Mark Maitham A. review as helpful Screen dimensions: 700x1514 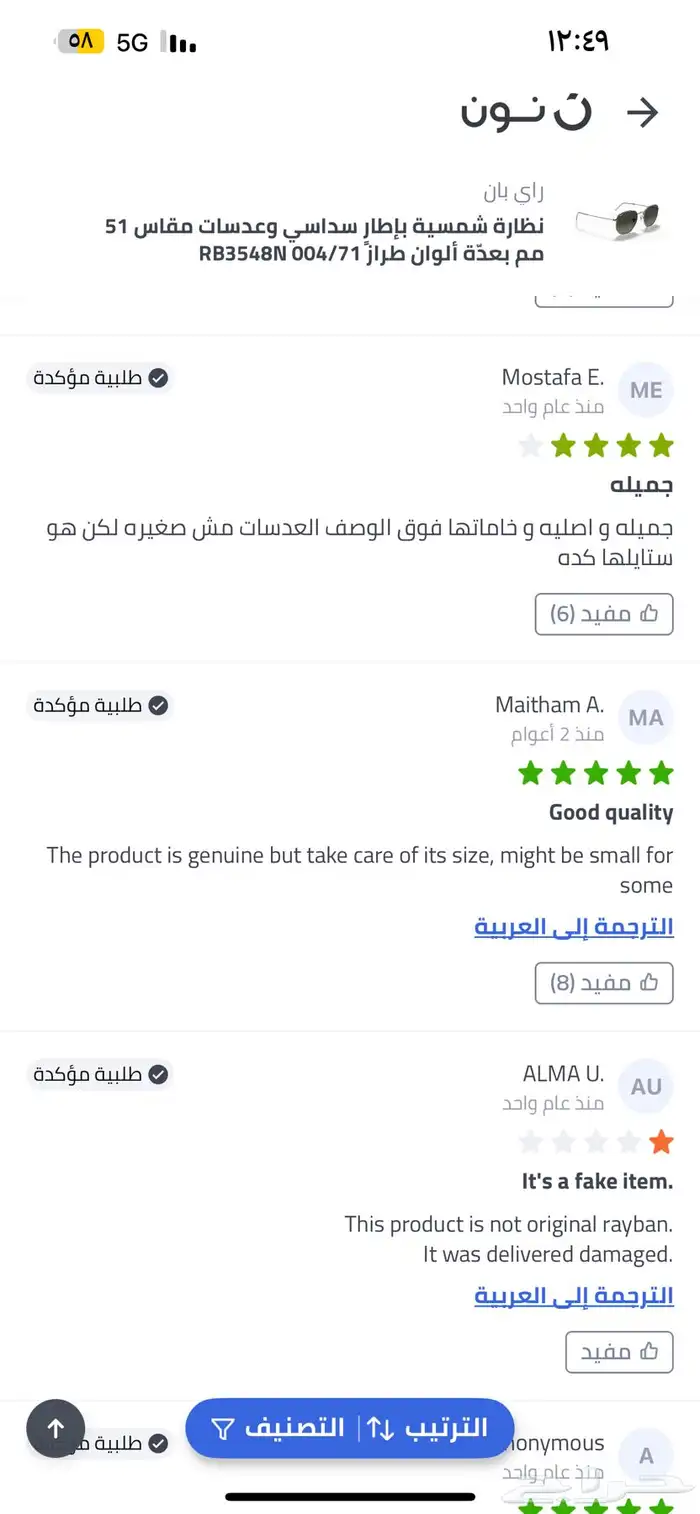(604, 983)
